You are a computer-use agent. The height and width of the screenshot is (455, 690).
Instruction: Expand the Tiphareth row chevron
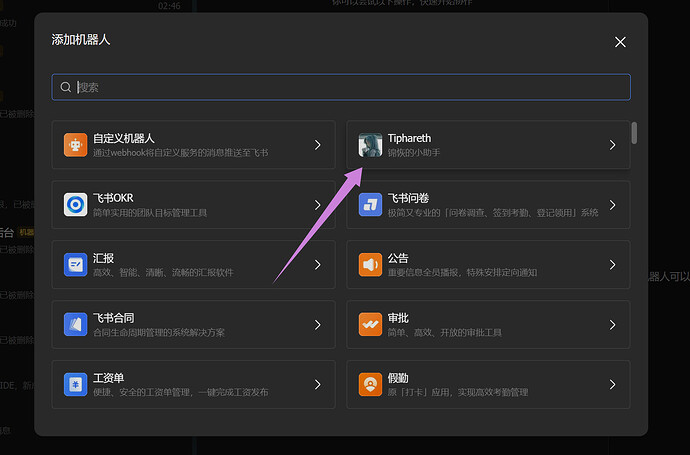[x=613, y=145]
